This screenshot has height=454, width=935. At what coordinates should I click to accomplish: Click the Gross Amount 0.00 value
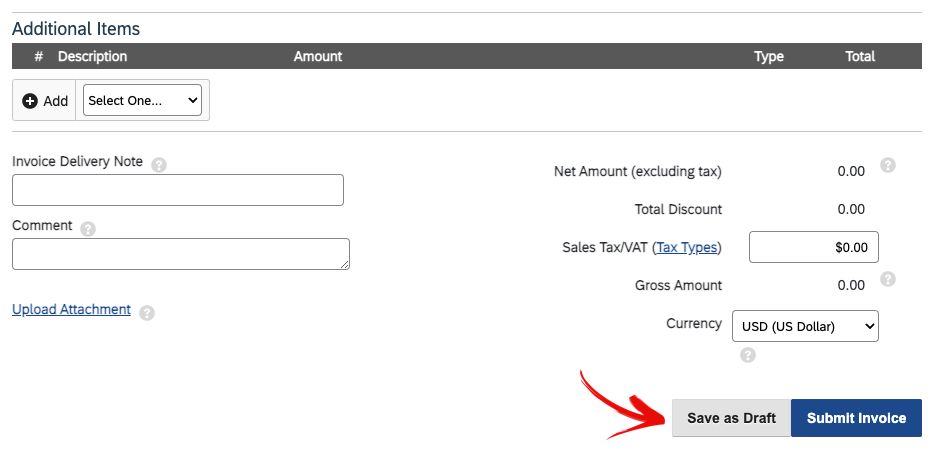coord(851,285)
